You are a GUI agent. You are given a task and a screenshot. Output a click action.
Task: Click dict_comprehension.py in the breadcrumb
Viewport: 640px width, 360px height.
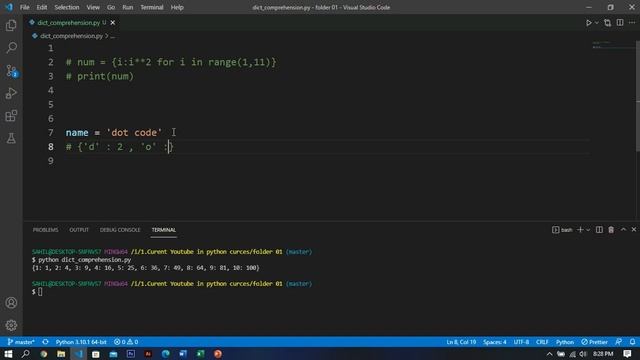pyautogui.click(x=71, y=36)
